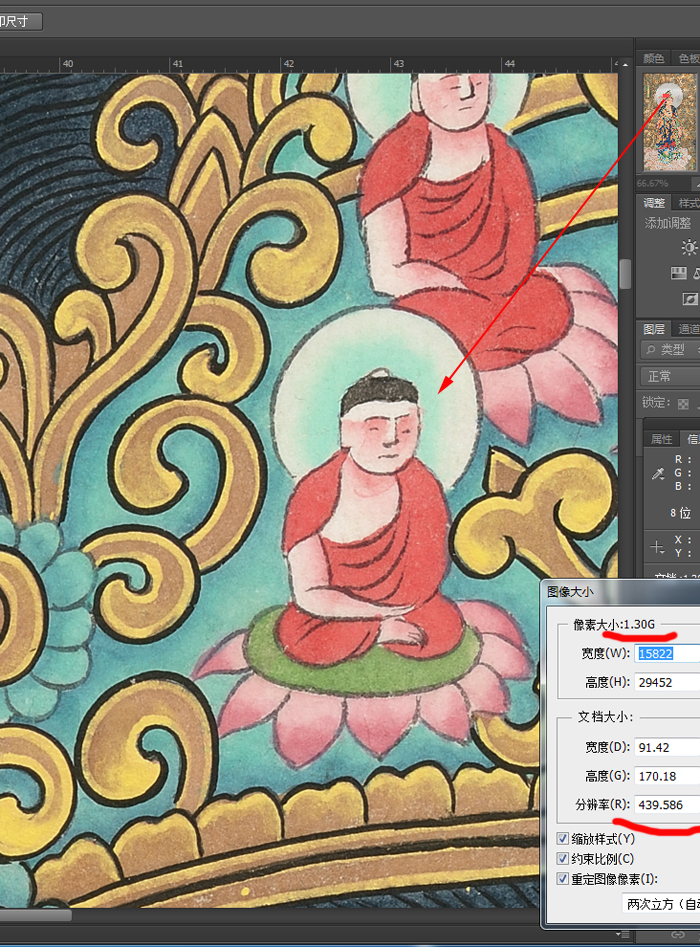This screenshot has width=700, height=947.
Task: Click the document height field showing 170.18
Action: [667, 776]
